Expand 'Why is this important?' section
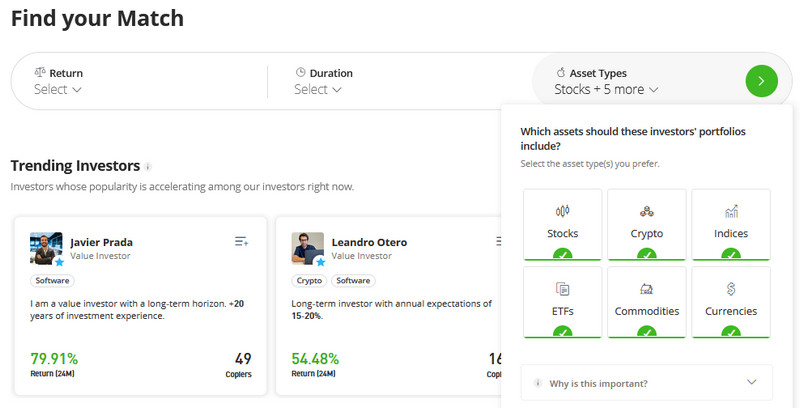Image resolution: width=800 pixels, height=408 pixels. [646, 383]
